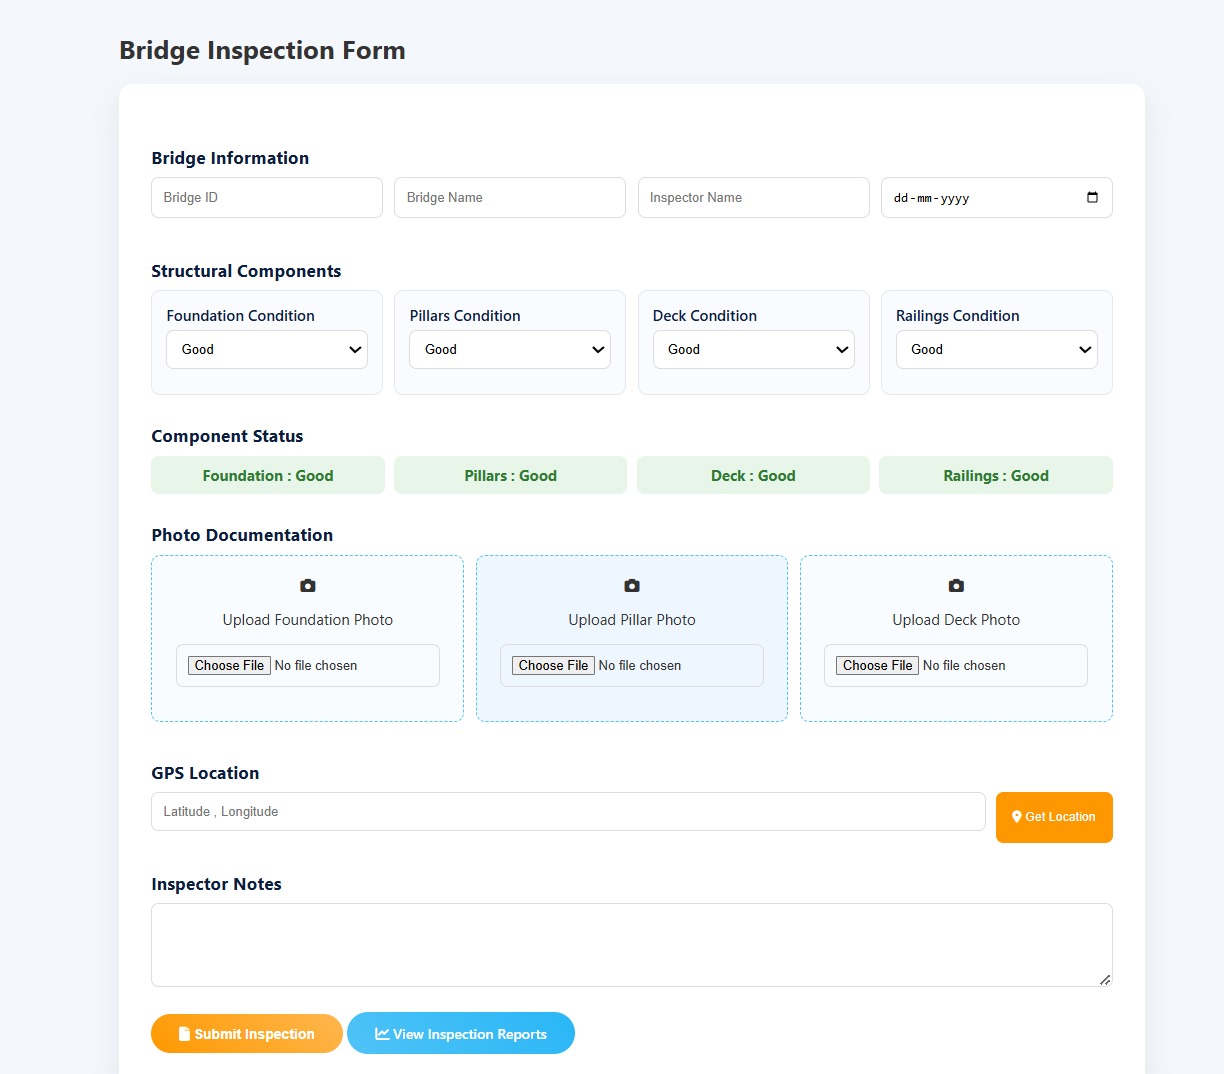Focus the Bridge ID input field
The height and width of the screenshot is (1074, 1224).
(x=267, y=198)
